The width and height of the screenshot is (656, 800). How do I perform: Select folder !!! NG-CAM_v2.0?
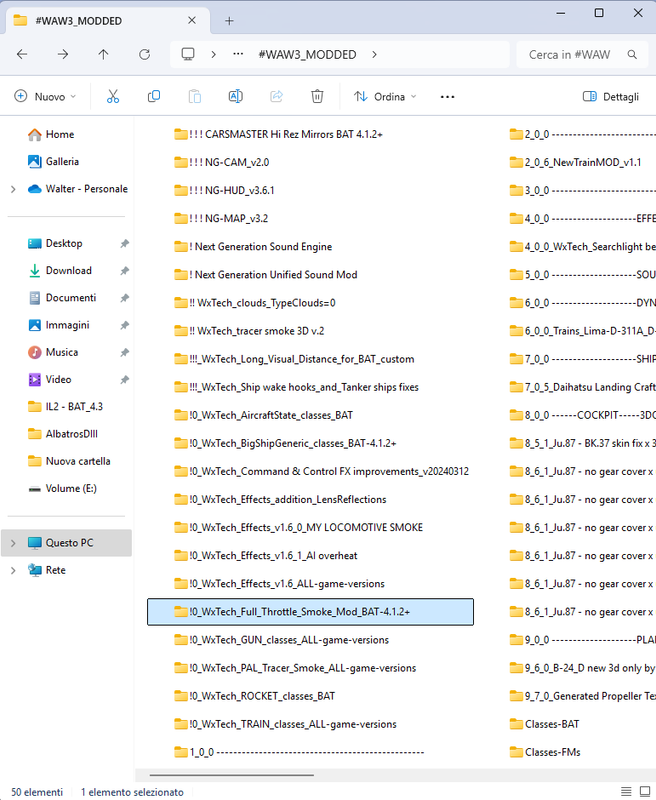click(x=221, y=162)
